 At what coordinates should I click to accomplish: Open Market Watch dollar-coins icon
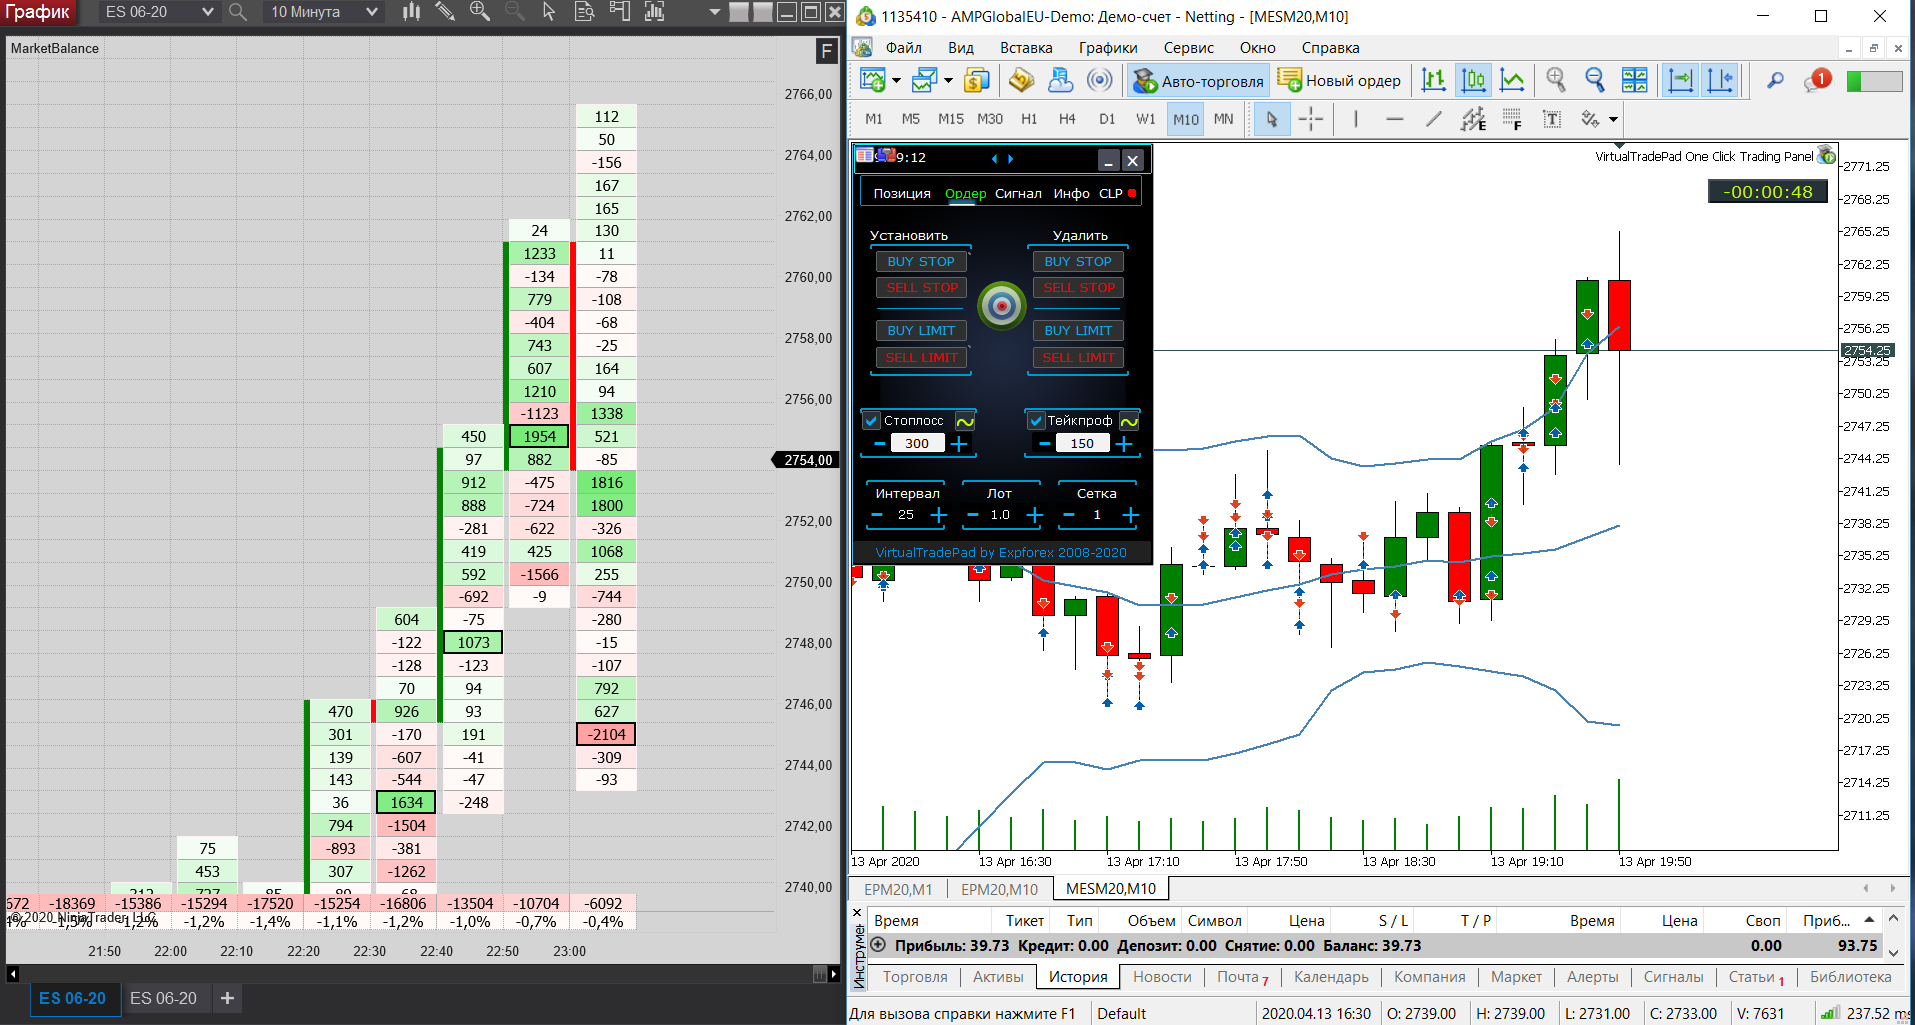coord(977,81)
